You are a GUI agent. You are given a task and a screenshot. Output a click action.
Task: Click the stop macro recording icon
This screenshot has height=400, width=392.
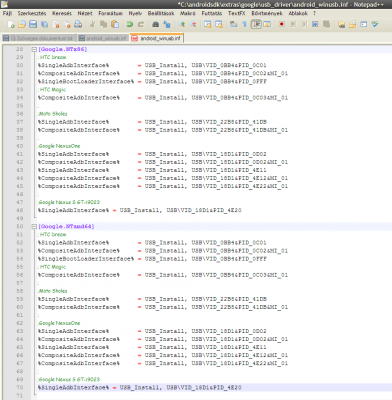pos(293,24)
